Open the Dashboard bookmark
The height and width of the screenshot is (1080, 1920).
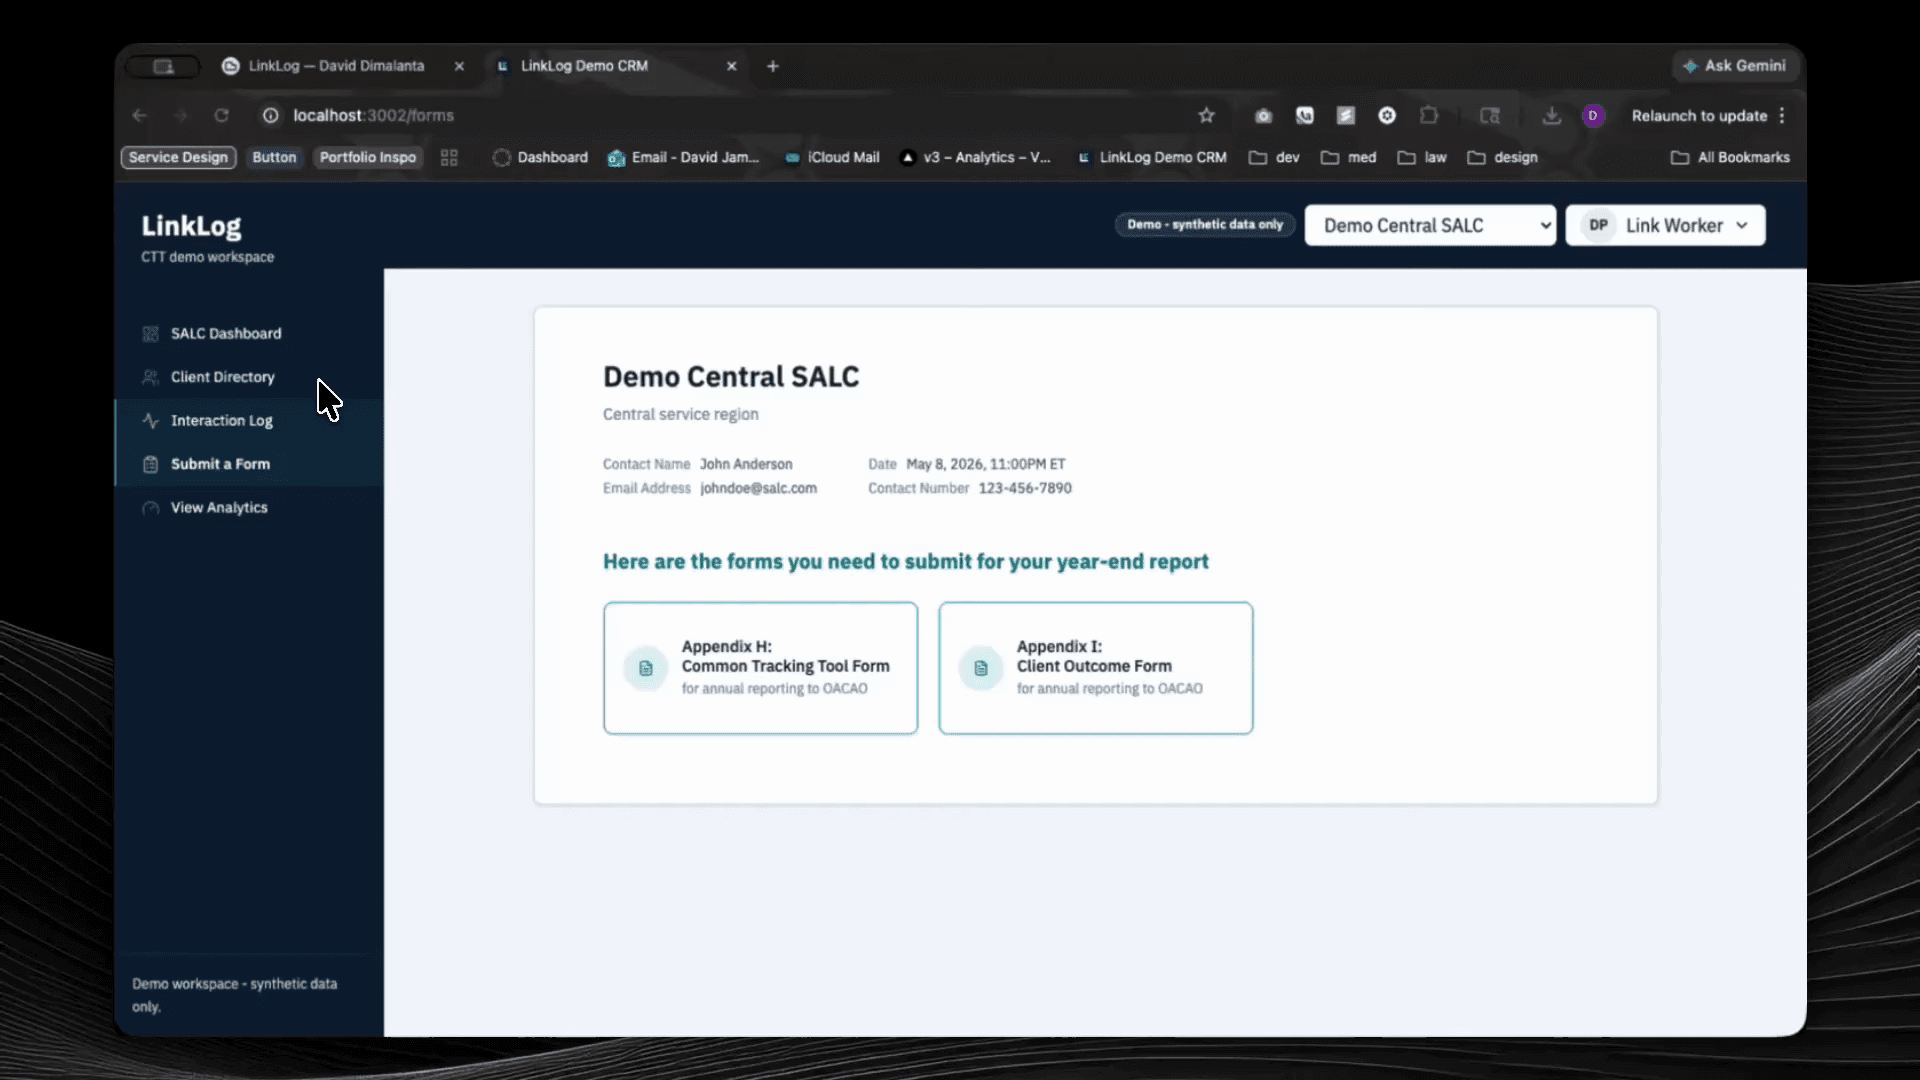[540, 158]
